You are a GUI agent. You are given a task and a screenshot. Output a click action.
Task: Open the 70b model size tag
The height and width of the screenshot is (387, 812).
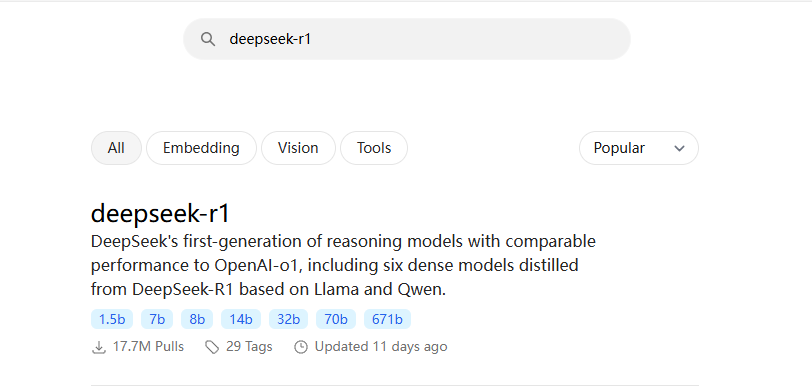pos(336,319)
